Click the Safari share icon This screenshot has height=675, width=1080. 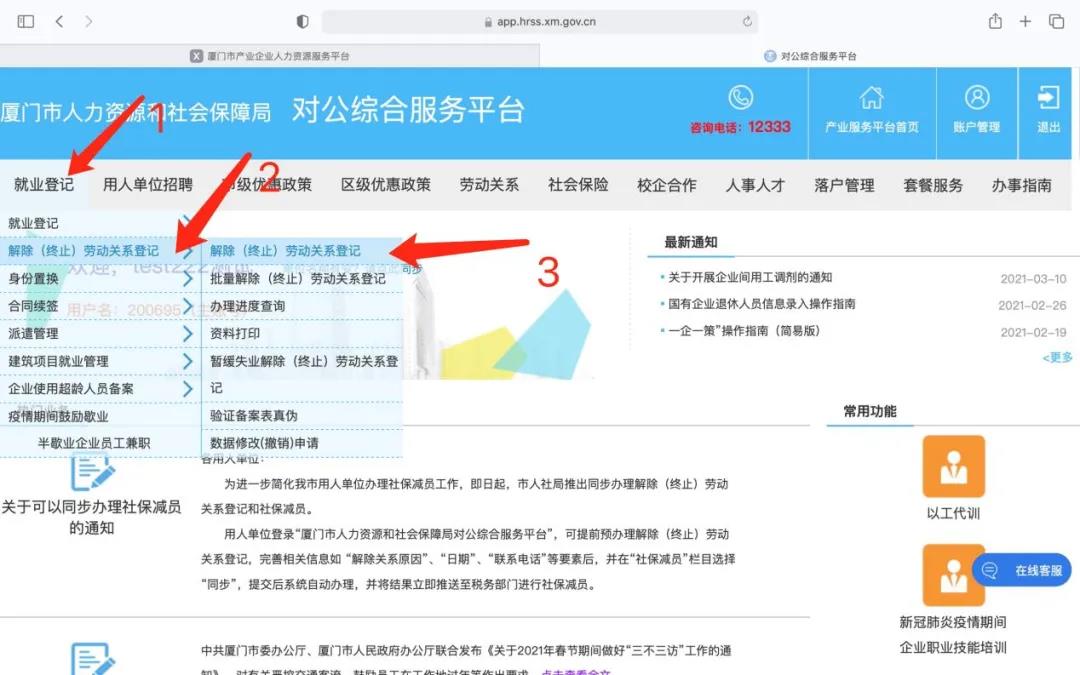click(995, 21)
